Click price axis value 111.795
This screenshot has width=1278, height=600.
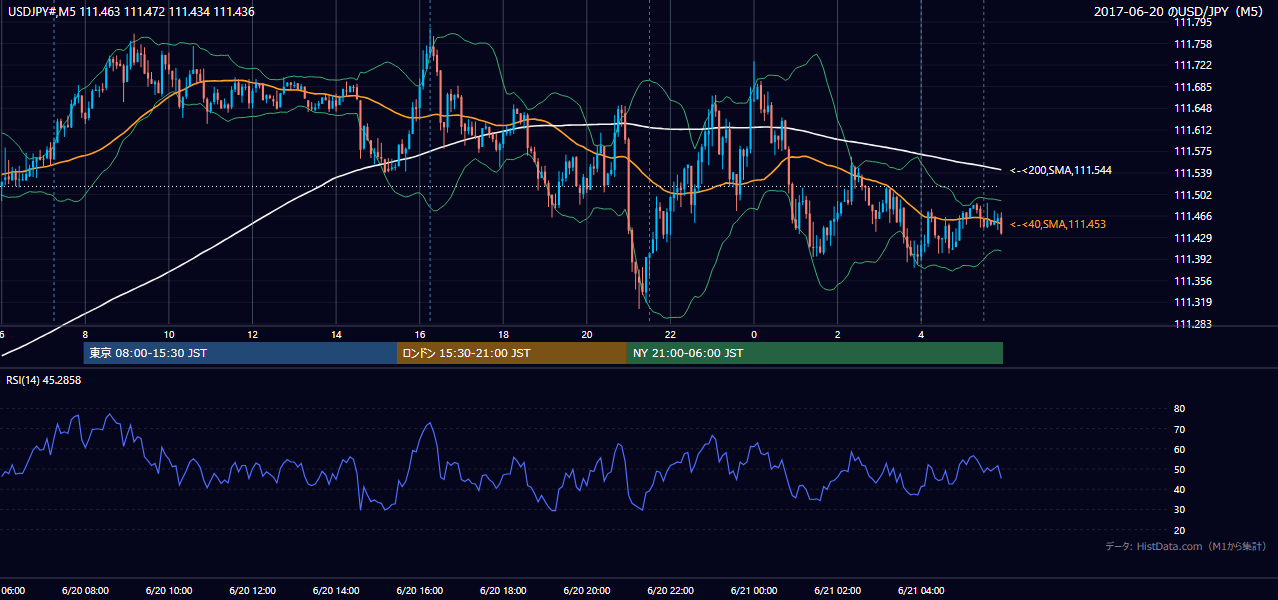pyautogui.click(x=1192, y=22)
